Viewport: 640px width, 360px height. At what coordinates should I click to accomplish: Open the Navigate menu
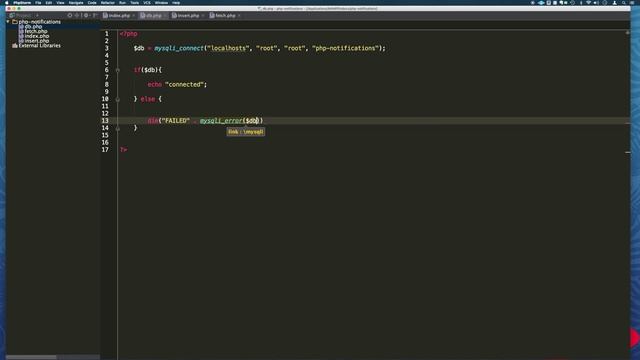(76, 2)
